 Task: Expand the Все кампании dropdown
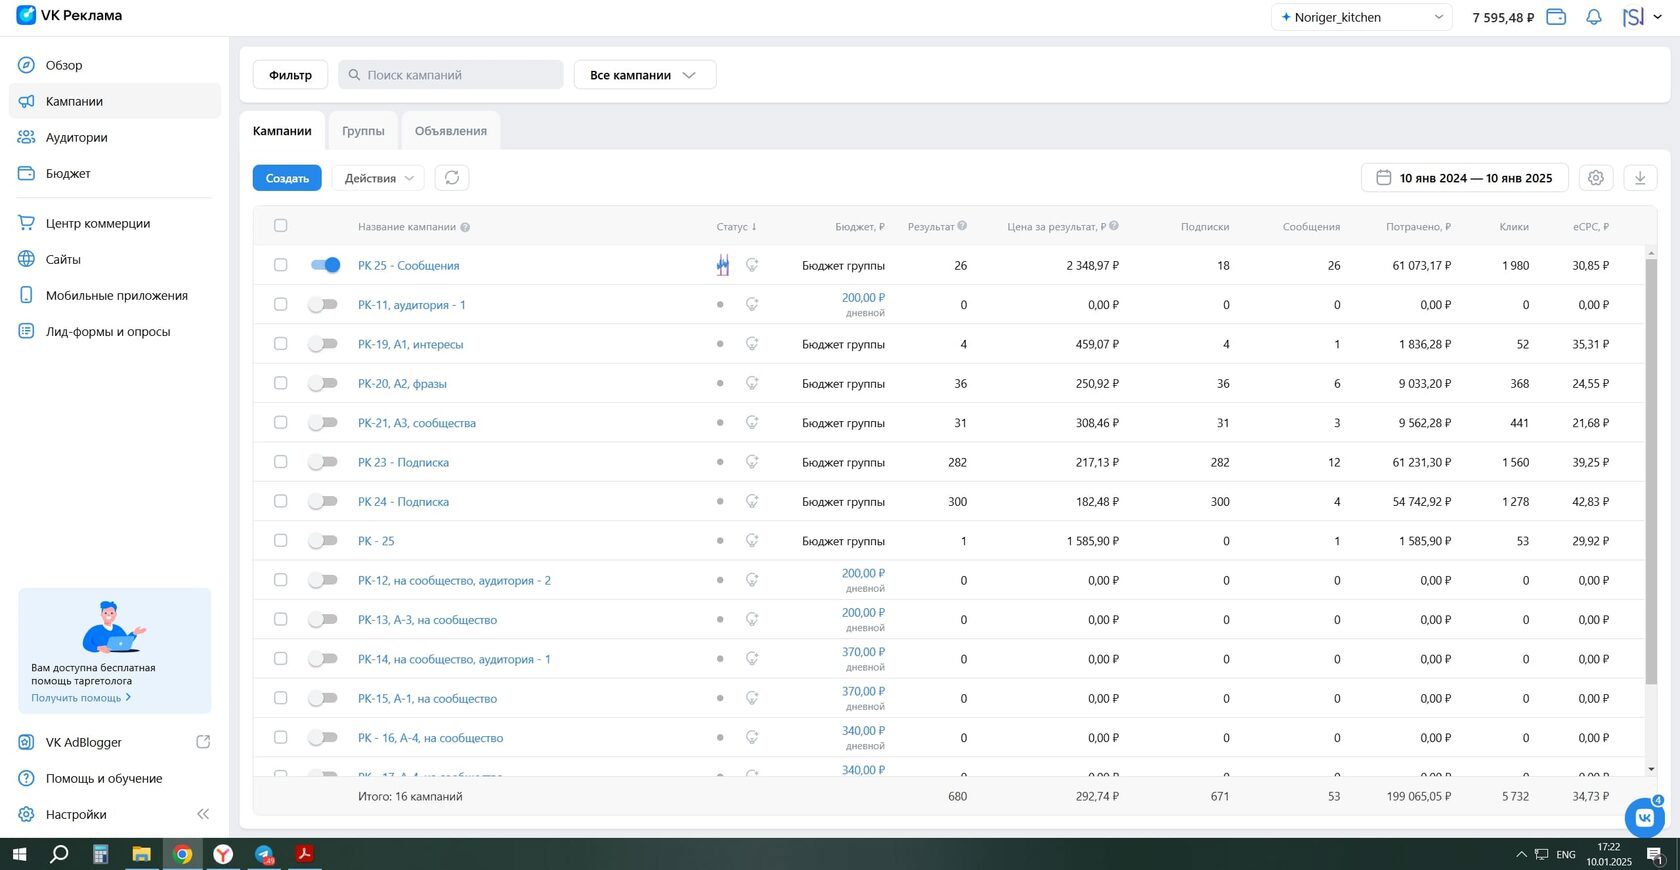point(644,75)
